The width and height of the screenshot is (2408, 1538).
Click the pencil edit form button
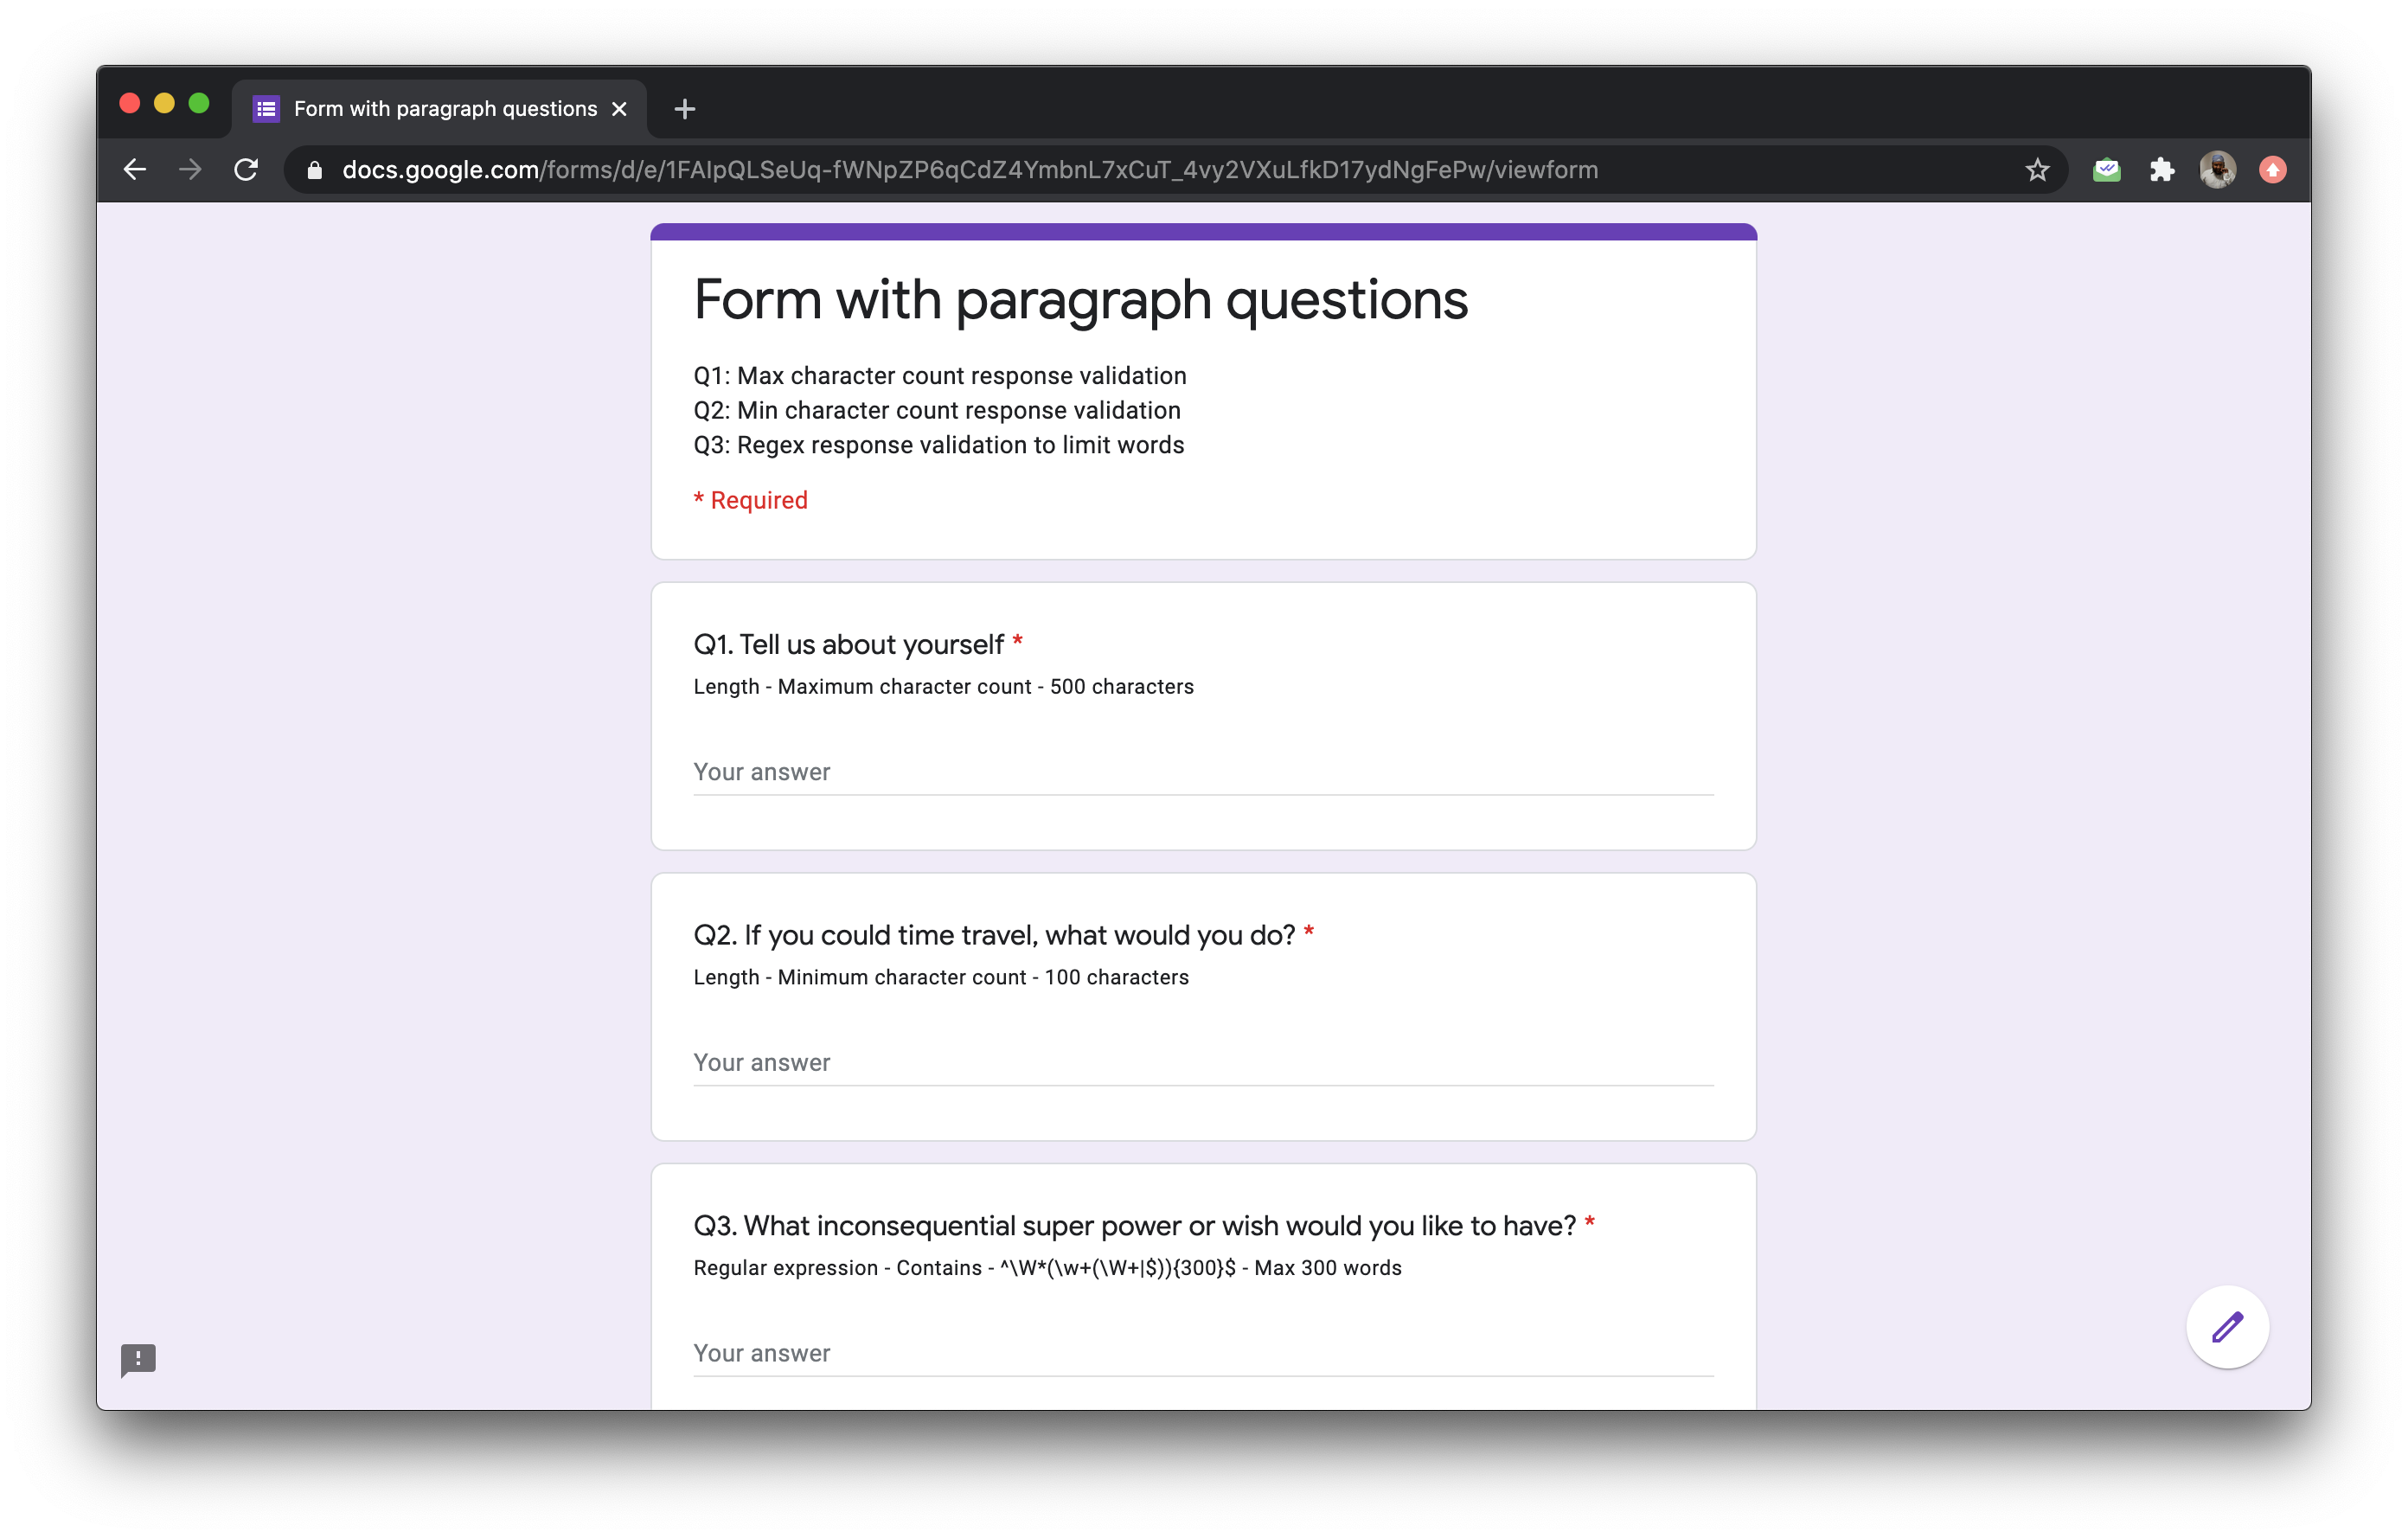(2227, 1327)
